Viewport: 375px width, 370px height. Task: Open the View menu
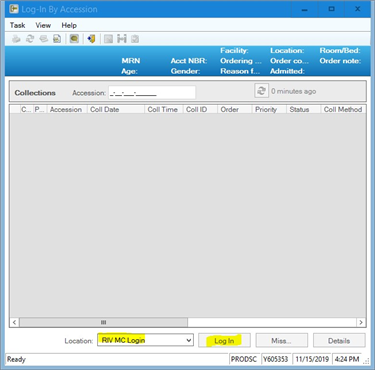pos(43,25)
